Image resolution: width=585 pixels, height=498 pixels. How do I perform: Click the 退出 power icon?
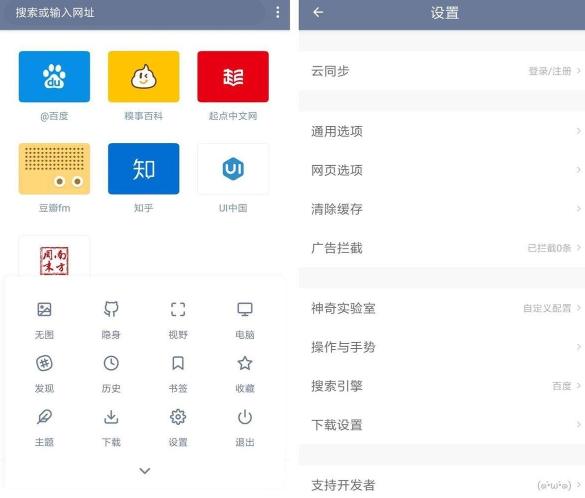coord(245,417)
